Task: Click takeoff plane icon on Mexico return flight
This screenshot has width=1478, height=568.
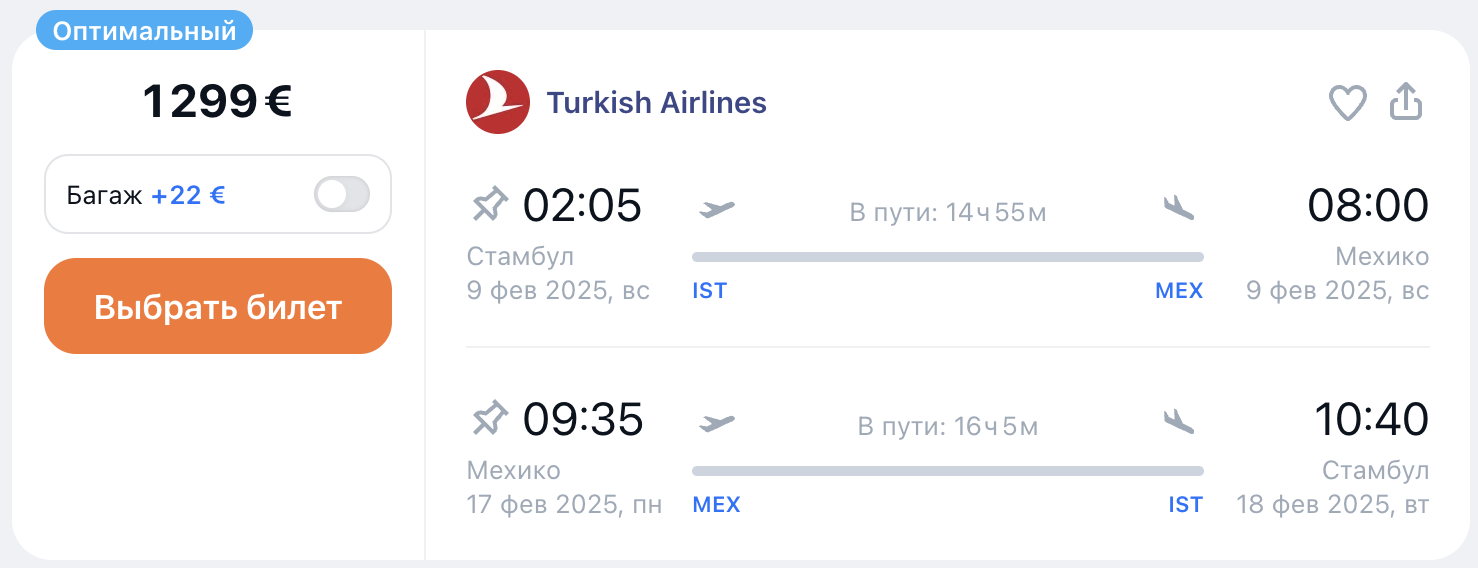Action: point(716,422)
